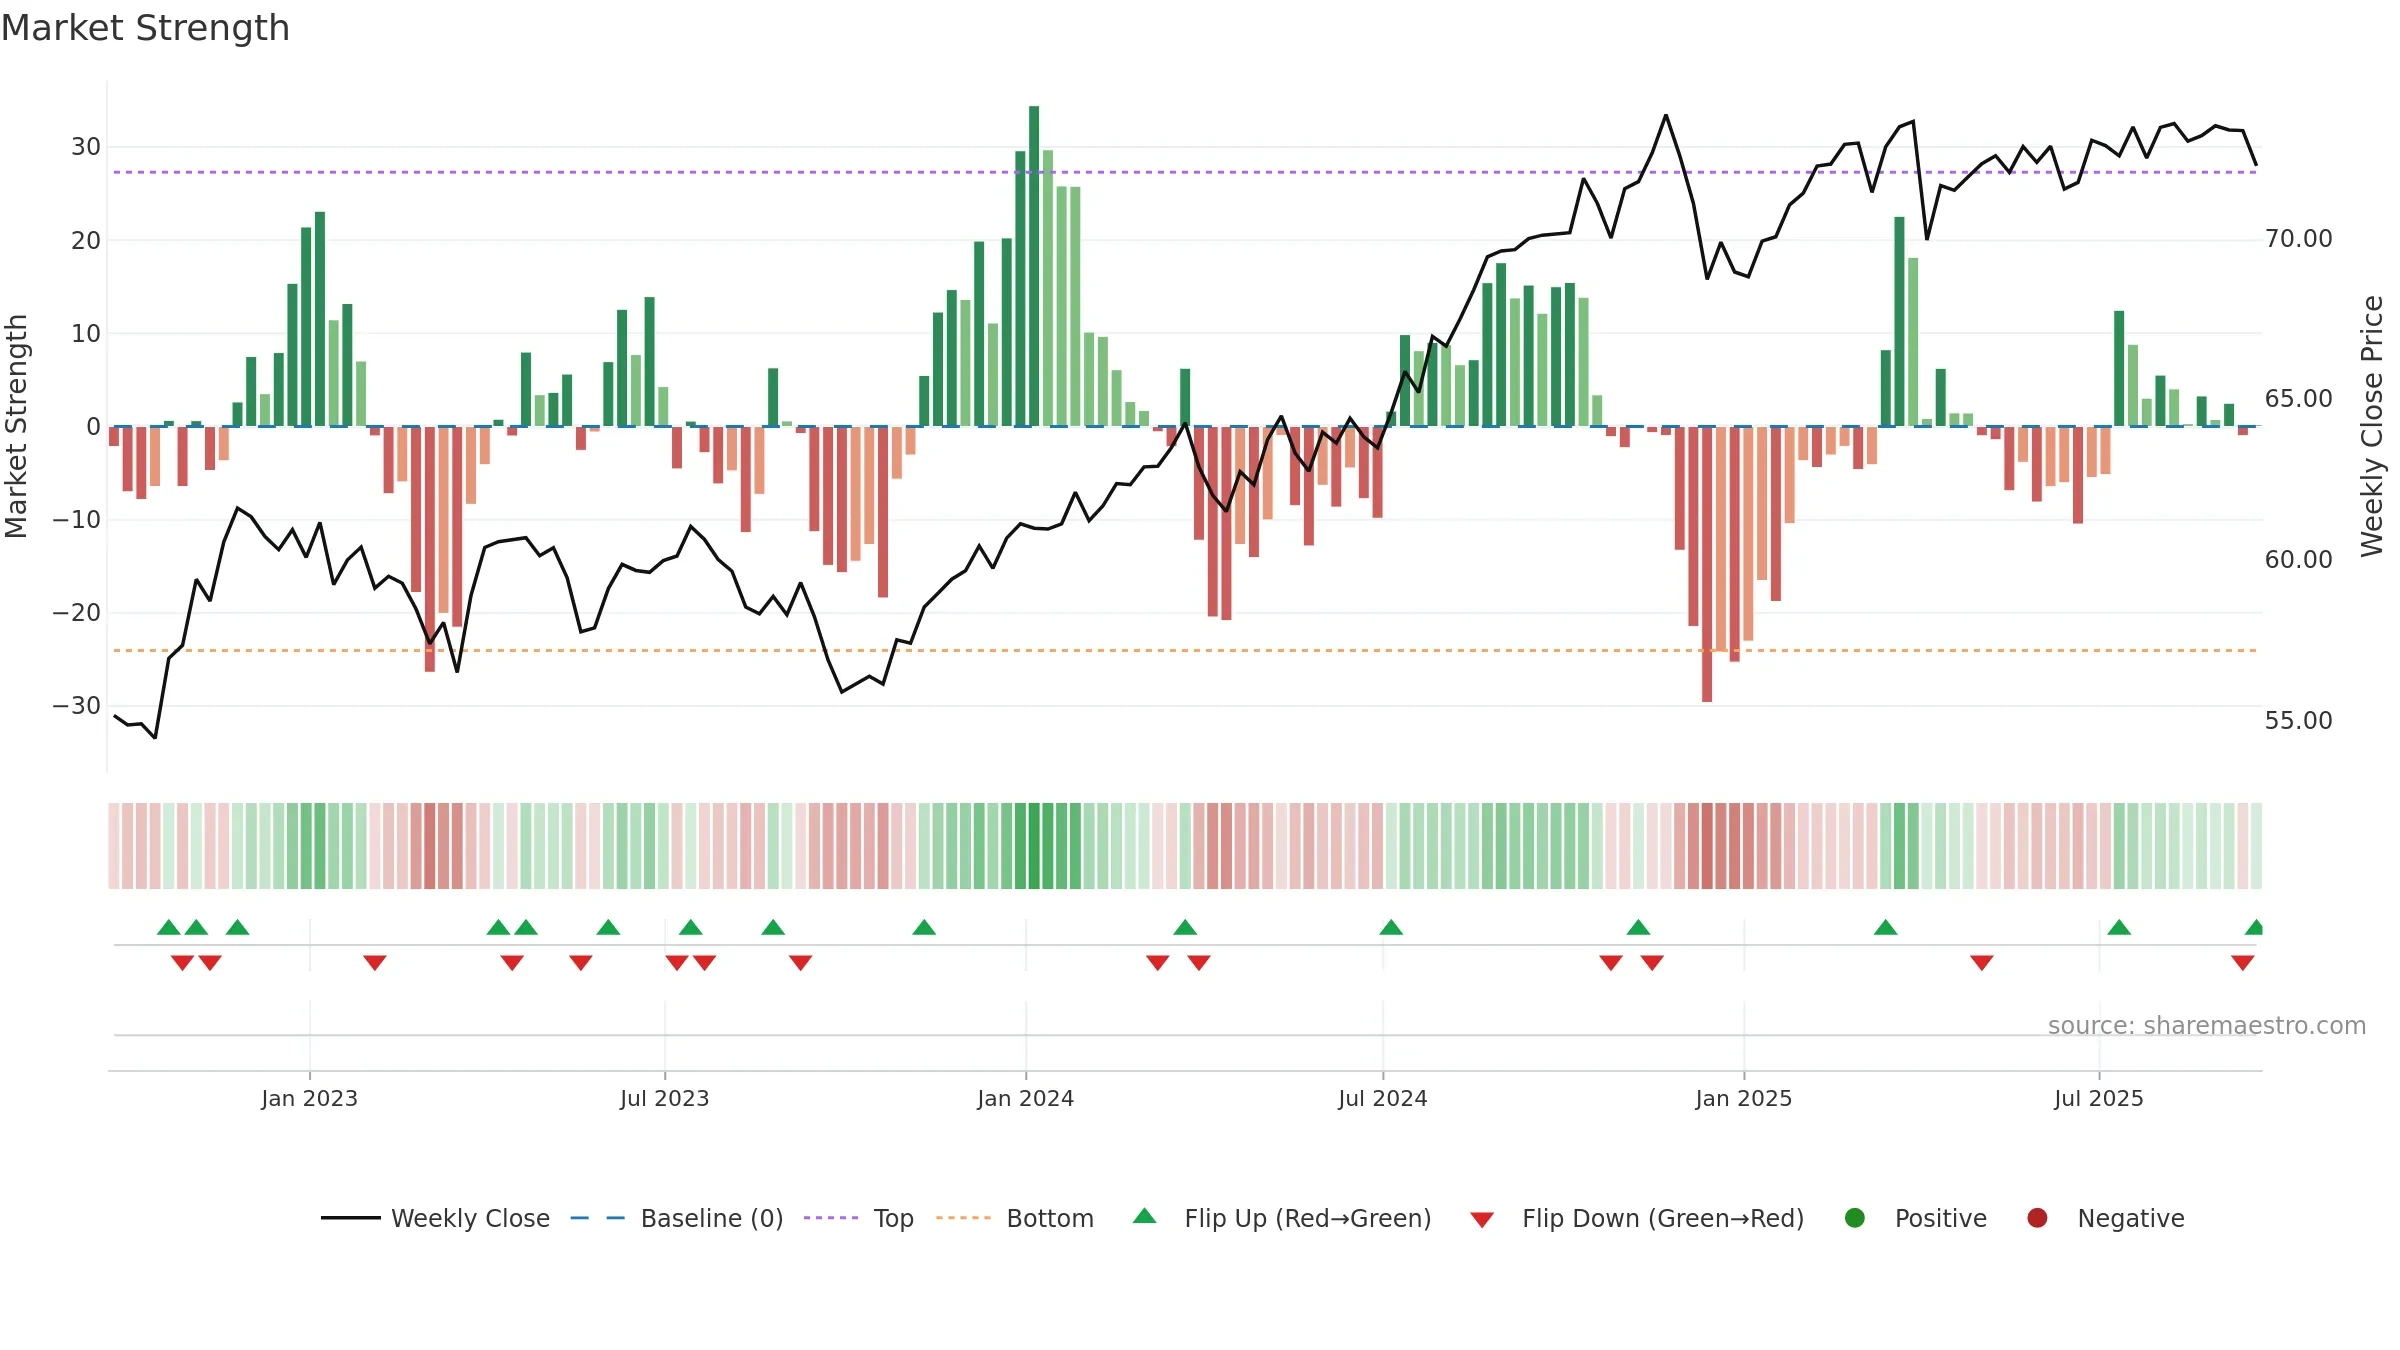Click the Top legend entry
The height and width of the screenshot is (1350, 2400).
859,1218
